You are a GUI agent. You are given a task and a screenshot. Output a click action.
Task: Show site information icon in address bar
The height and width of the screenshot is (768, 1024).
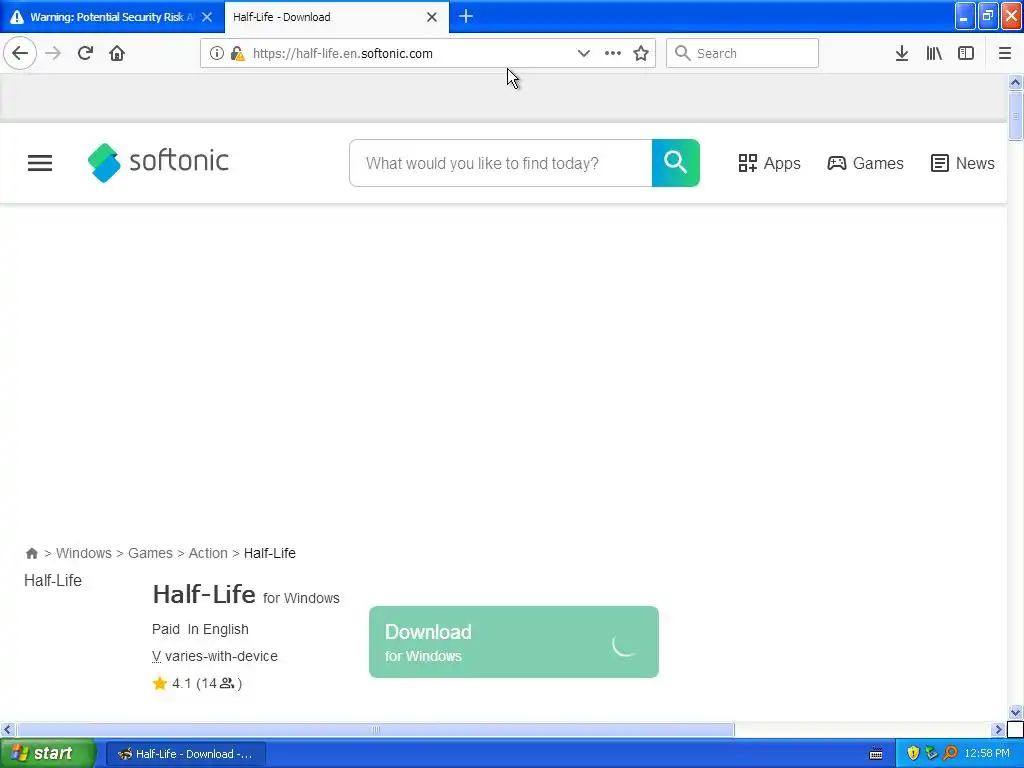(x=217, y=54)
